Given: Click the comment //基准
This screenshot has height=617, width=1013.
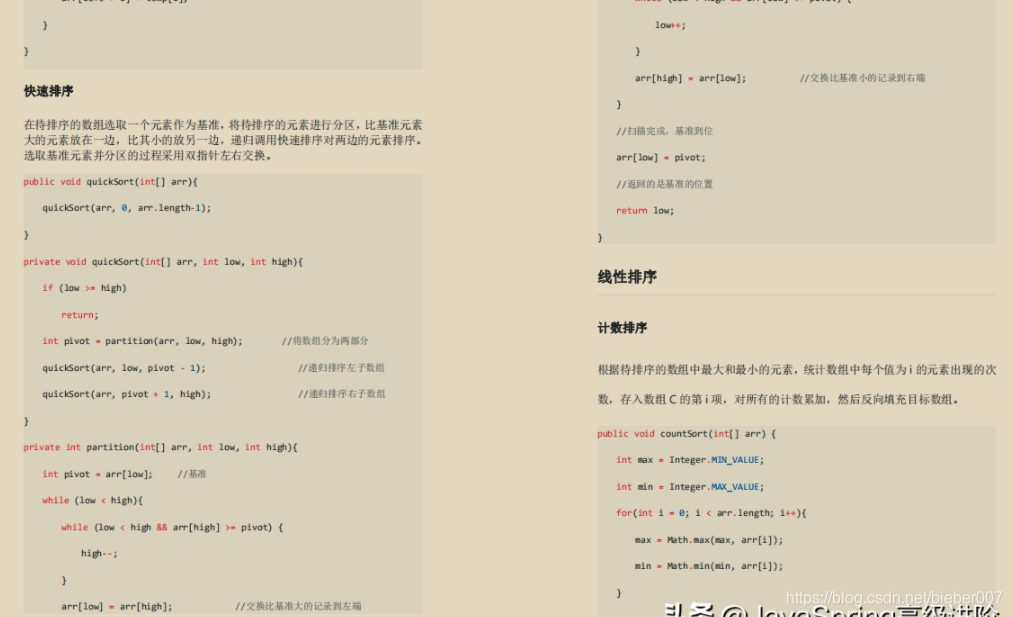Looking at the screenshot, I should click(192, 474).
